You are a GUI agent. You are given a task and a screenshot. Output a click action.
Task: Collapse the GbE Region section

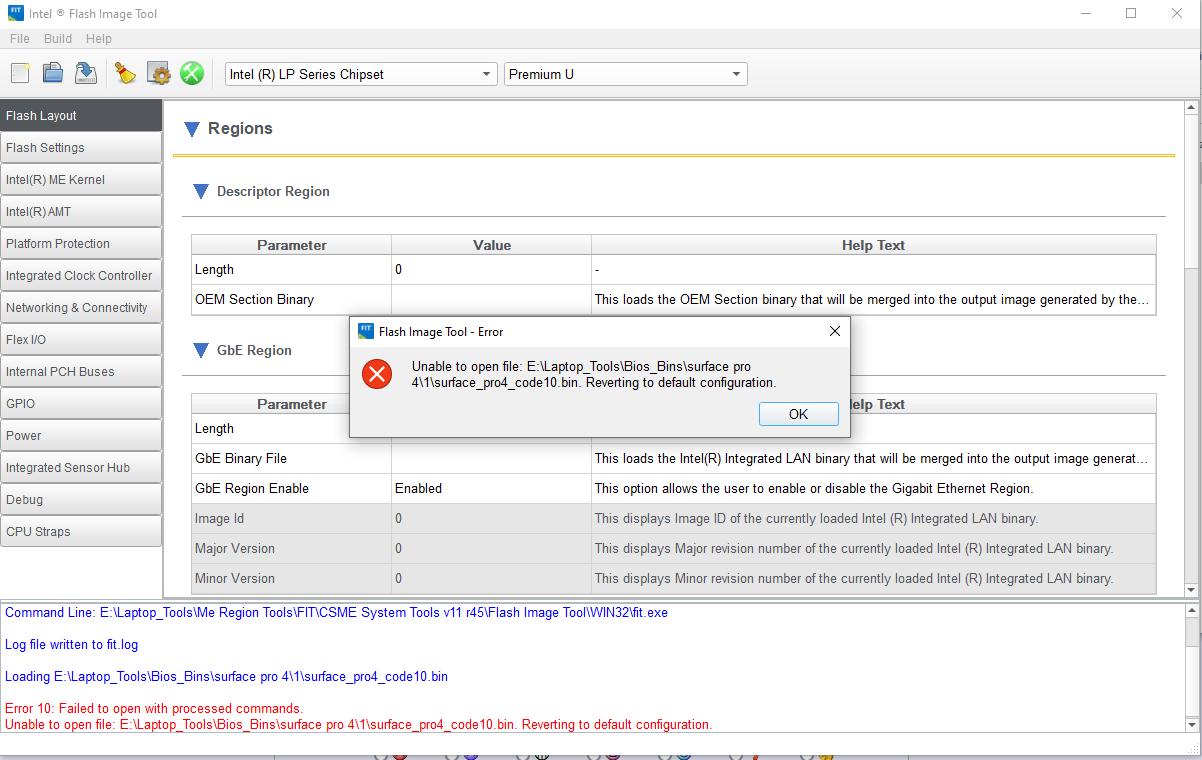[200, 351]
